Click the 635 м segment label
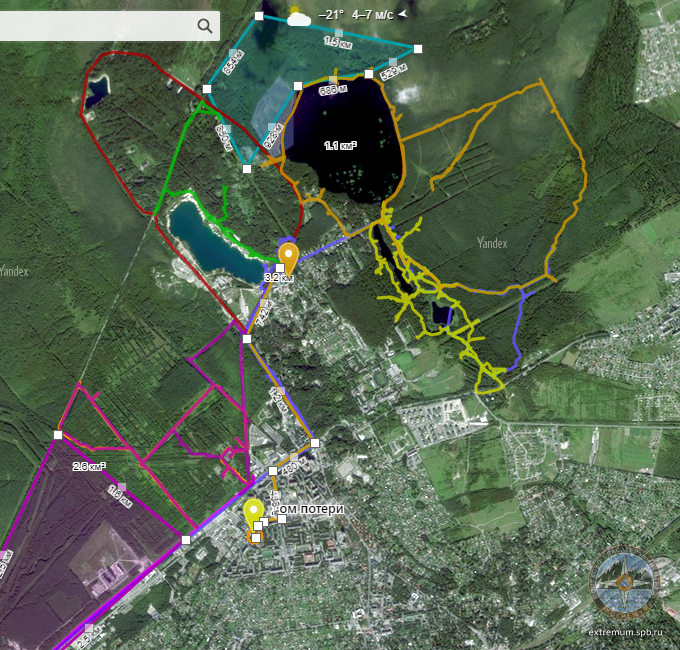680x650 pixels. pyautogui.click(x=331, y=90)
